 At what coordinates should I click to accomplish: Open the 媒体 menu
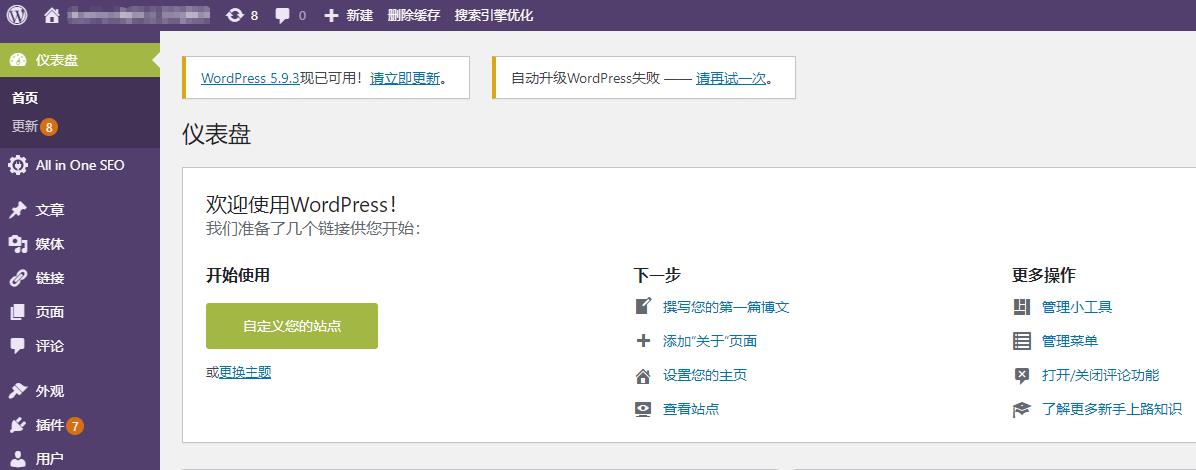pyautogui.click(x=80, y=244)
